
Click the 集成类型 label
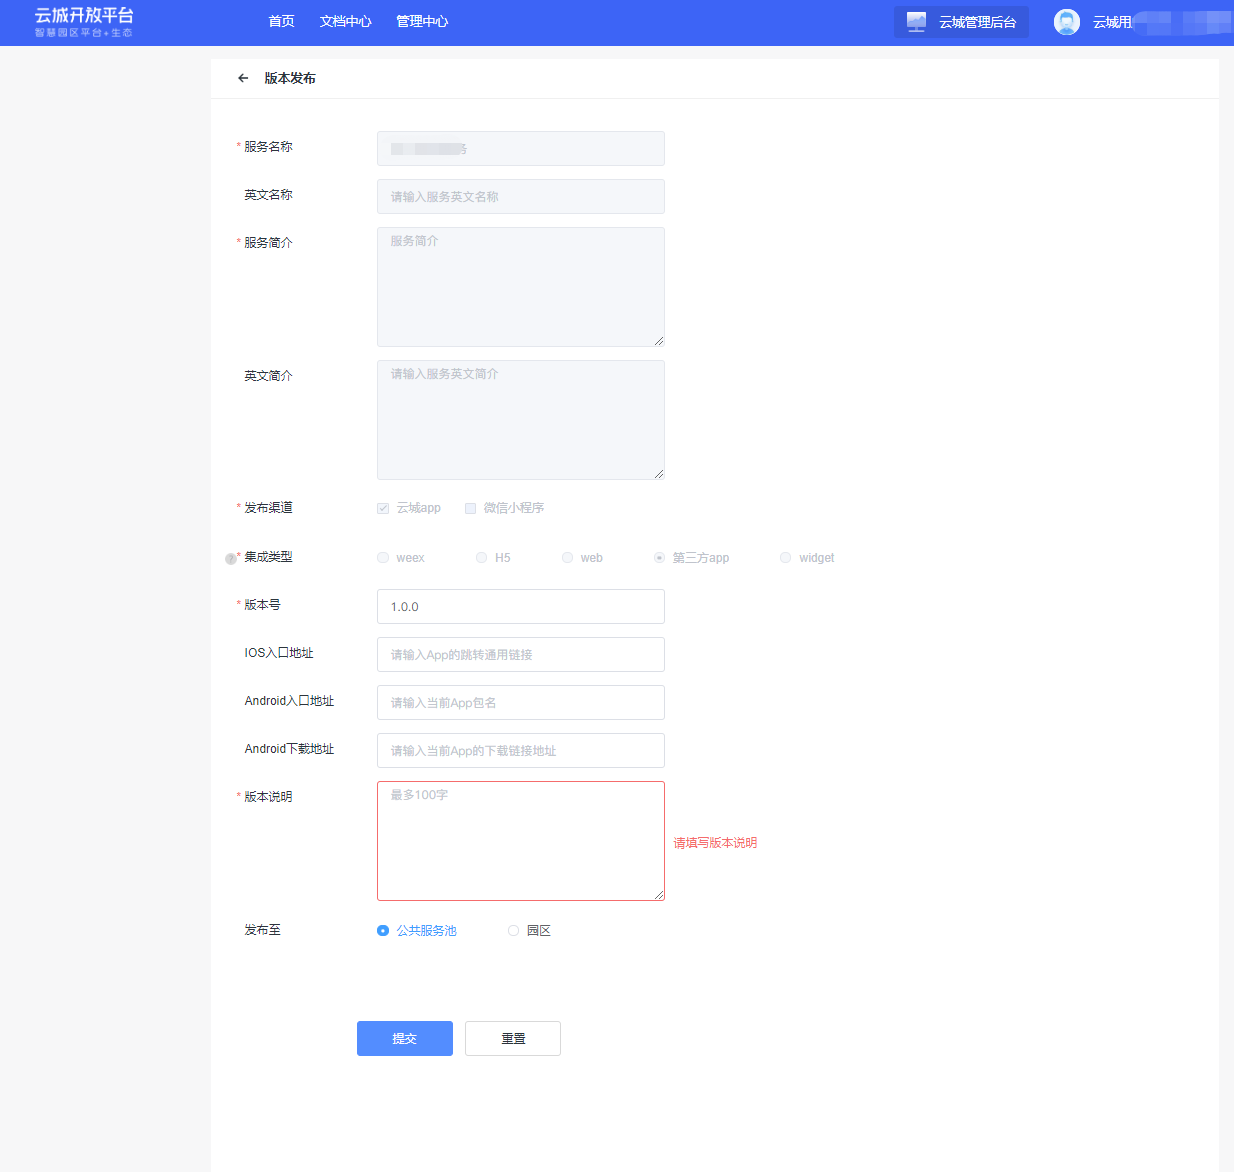[268, 557]
